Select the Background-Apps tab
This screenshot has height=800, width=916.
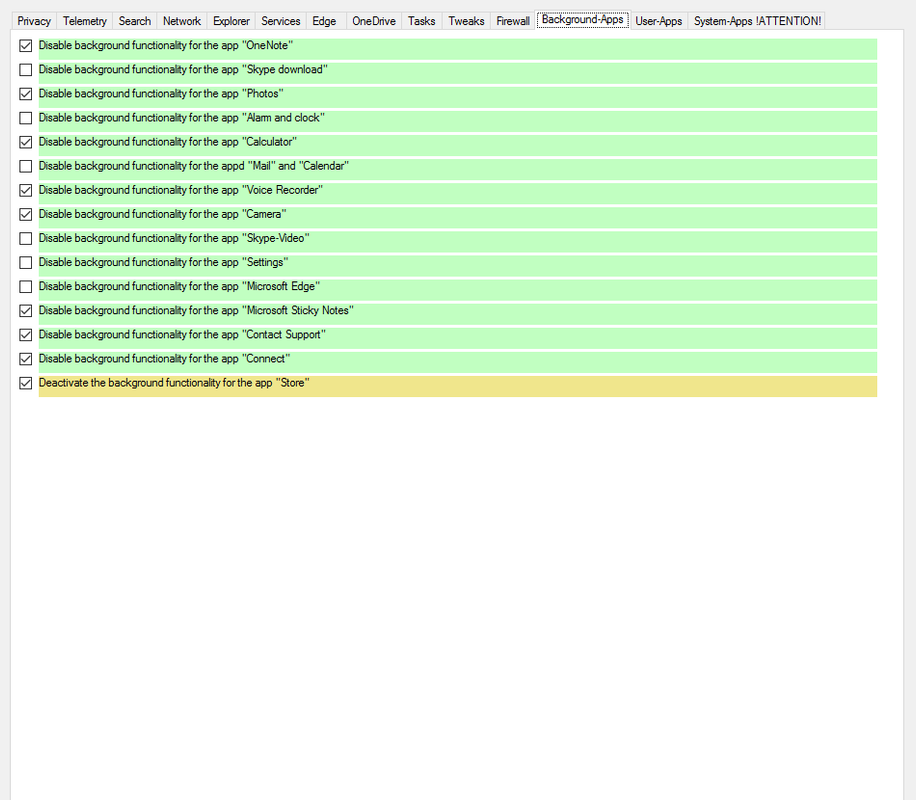pyautogui.click(x=582, y=20)
